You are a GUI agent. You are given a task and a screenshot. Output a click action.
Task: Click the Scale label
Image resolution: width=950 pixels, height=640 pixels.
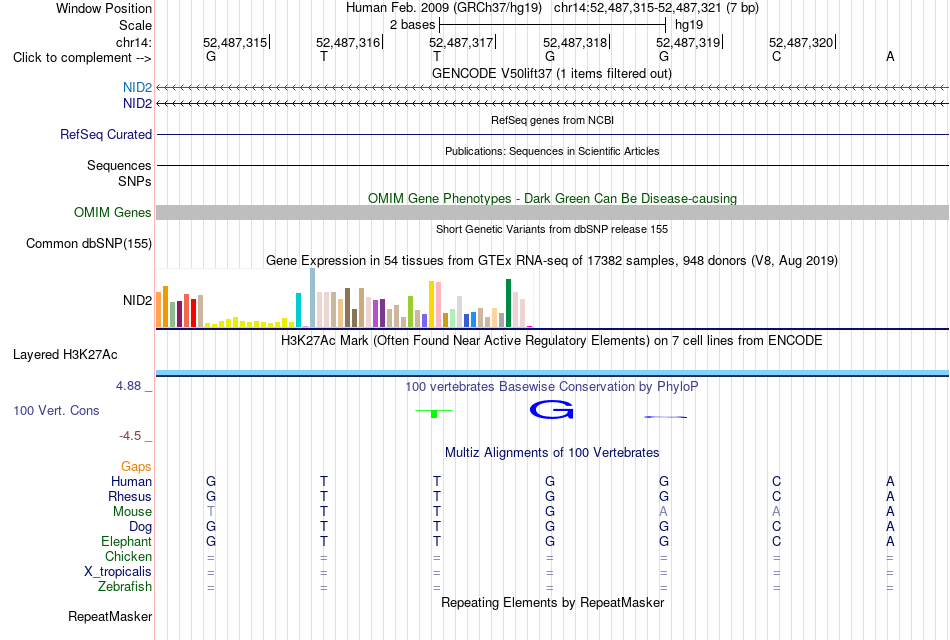point(135,25)
